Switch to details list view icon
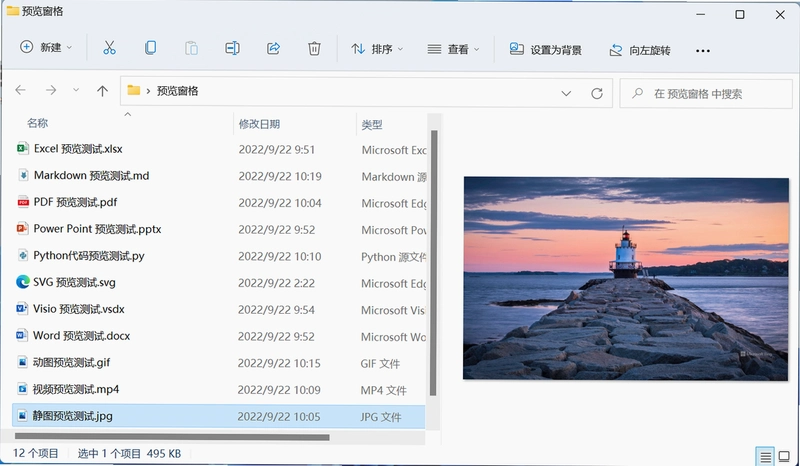The height and width of the screenshot is (466, 800). (x=765, y=456)
